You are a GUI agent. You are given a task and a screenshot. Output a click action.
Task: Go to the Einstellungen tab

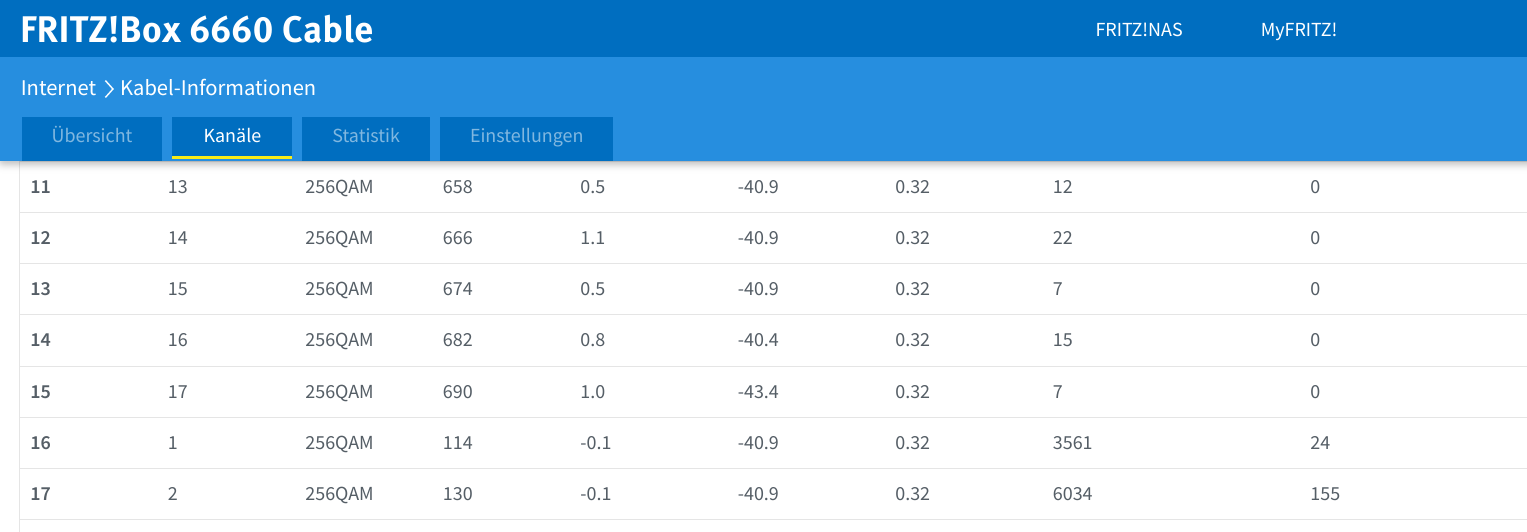click(x=526, y=138)
